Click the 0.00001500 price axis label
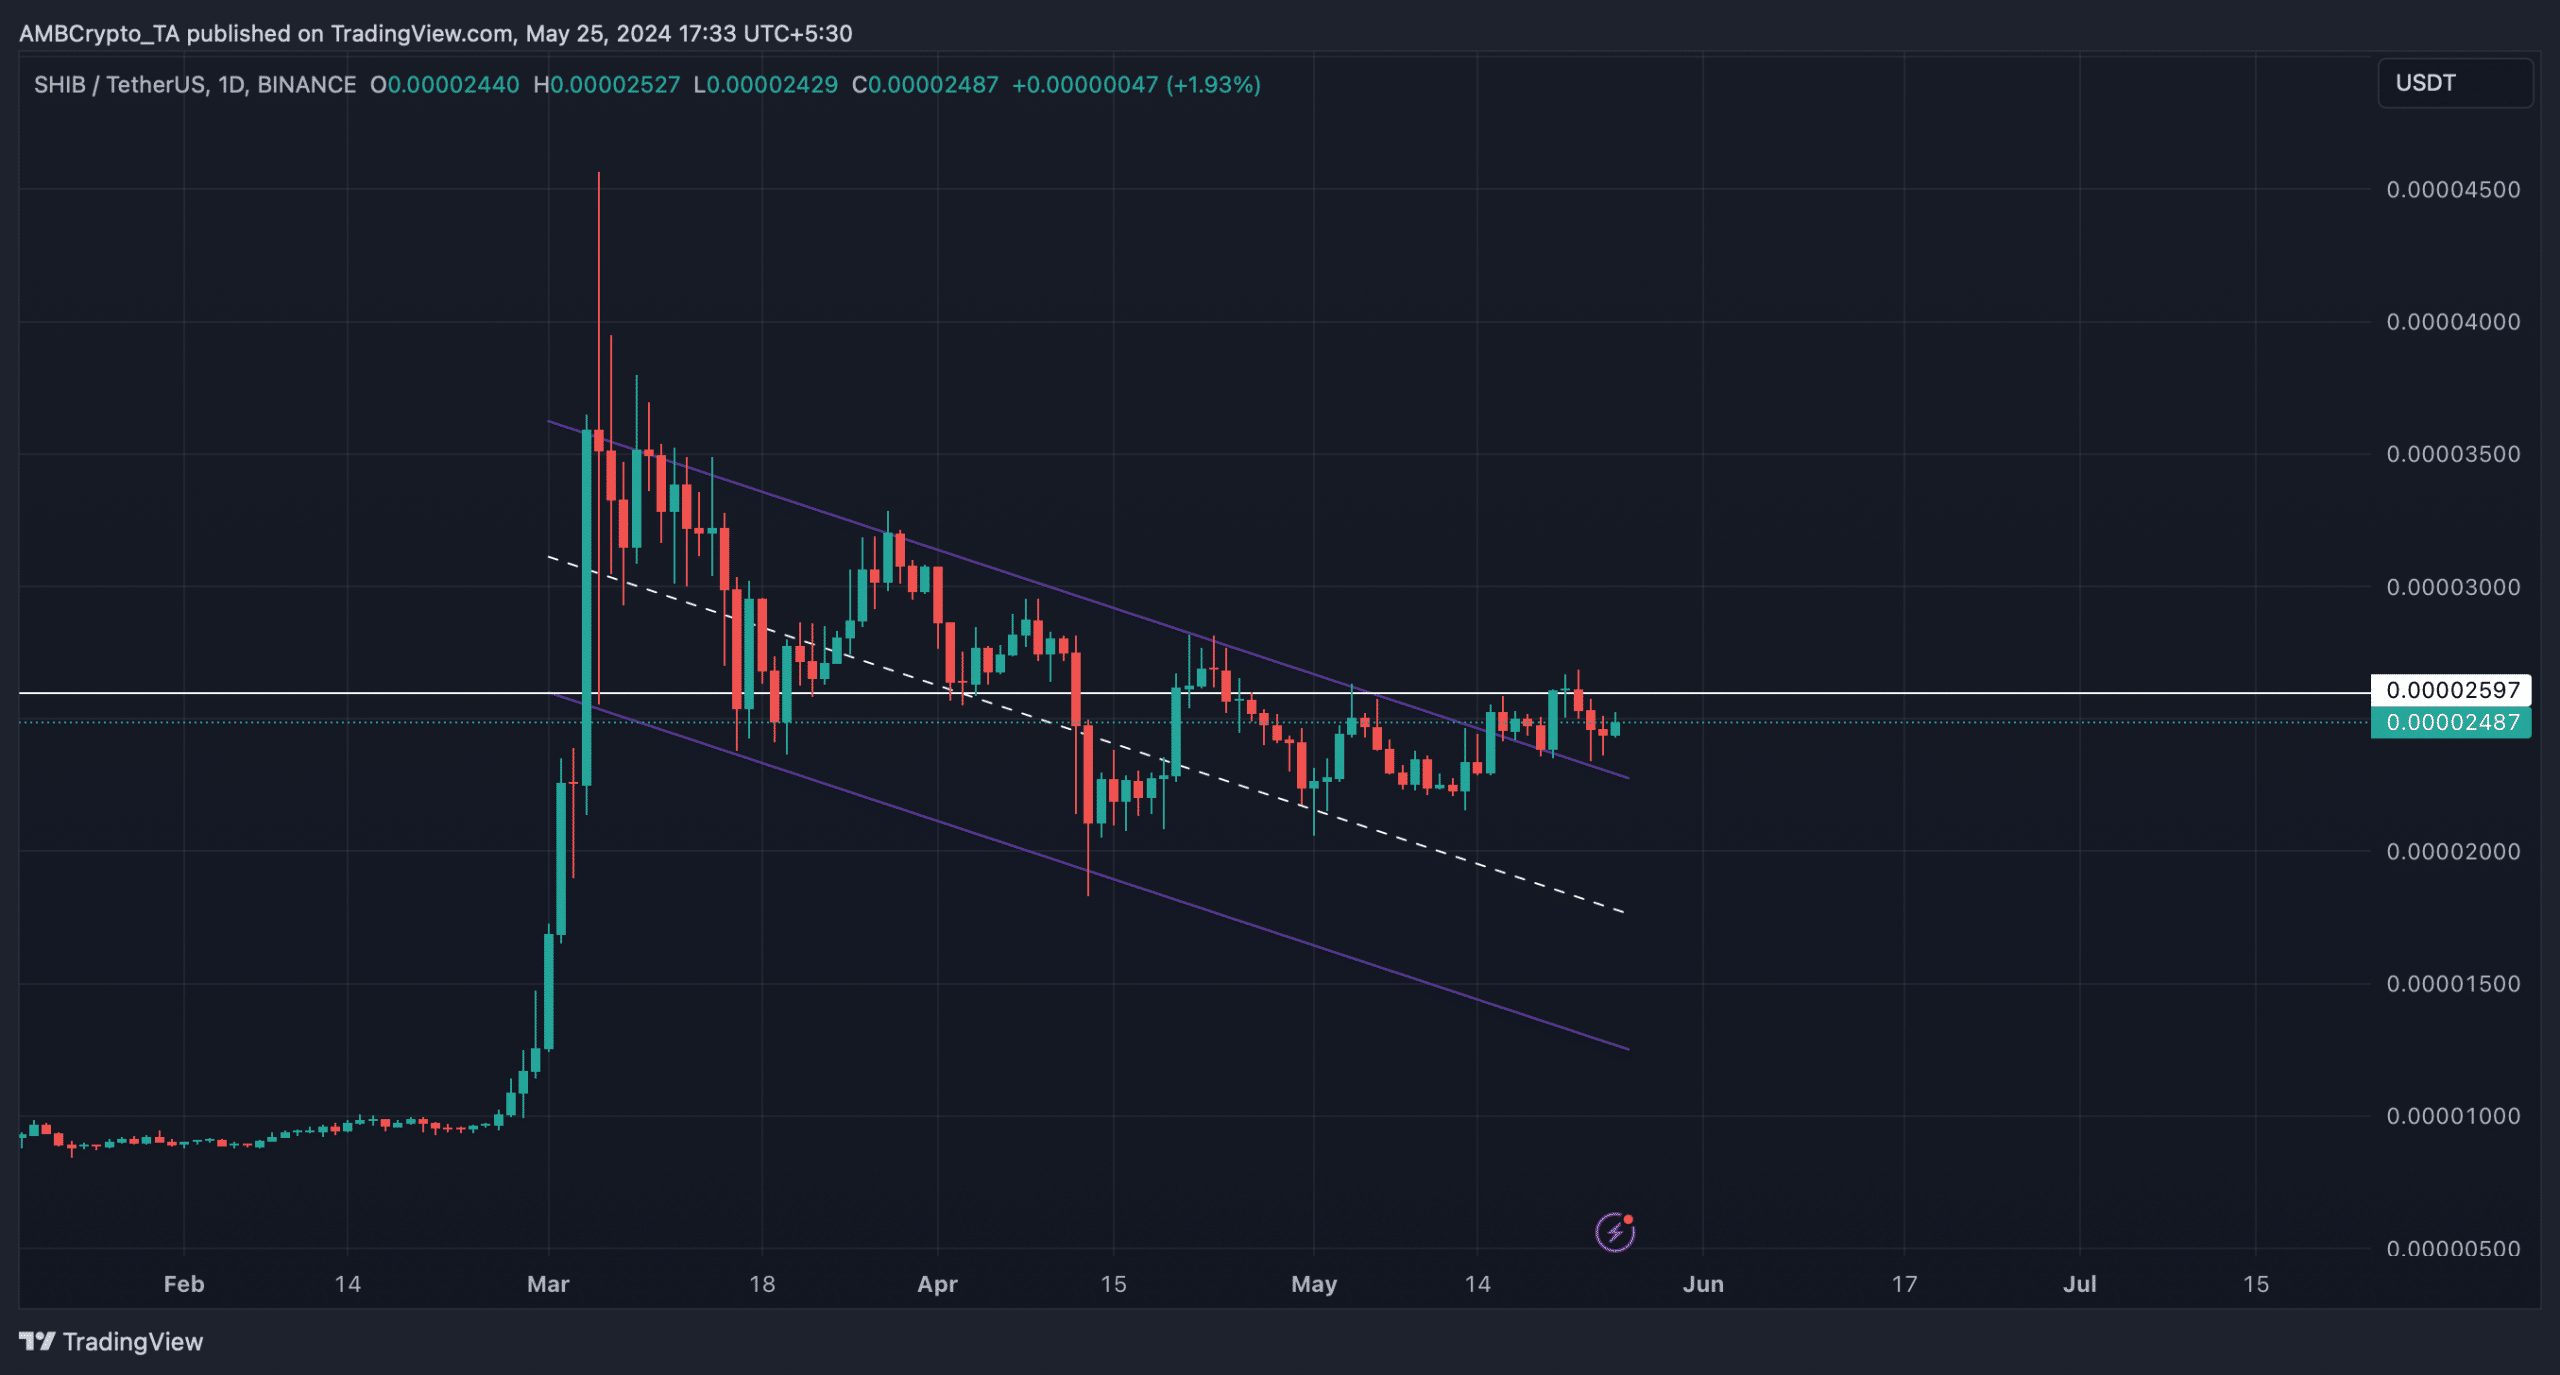Viewport: 2560px width, 1375px height. coord(2453,984)
